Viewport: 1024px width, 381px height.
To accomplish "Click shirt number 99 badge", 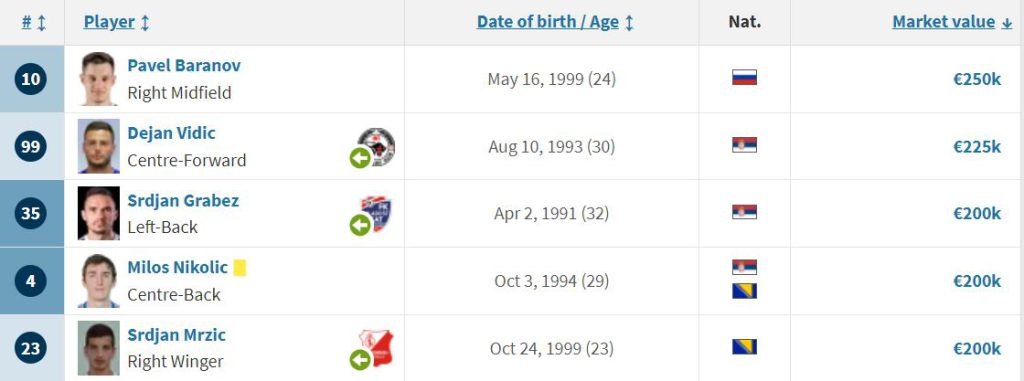I will click(31, 146).
